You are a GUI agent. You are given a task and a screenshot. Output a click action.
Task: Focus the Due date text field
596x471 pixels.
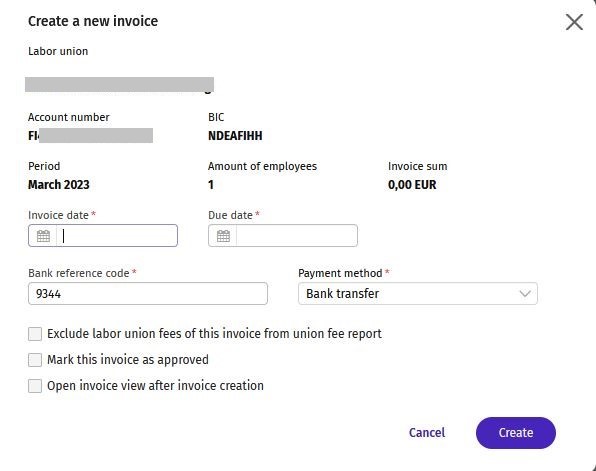pos(296,236)
